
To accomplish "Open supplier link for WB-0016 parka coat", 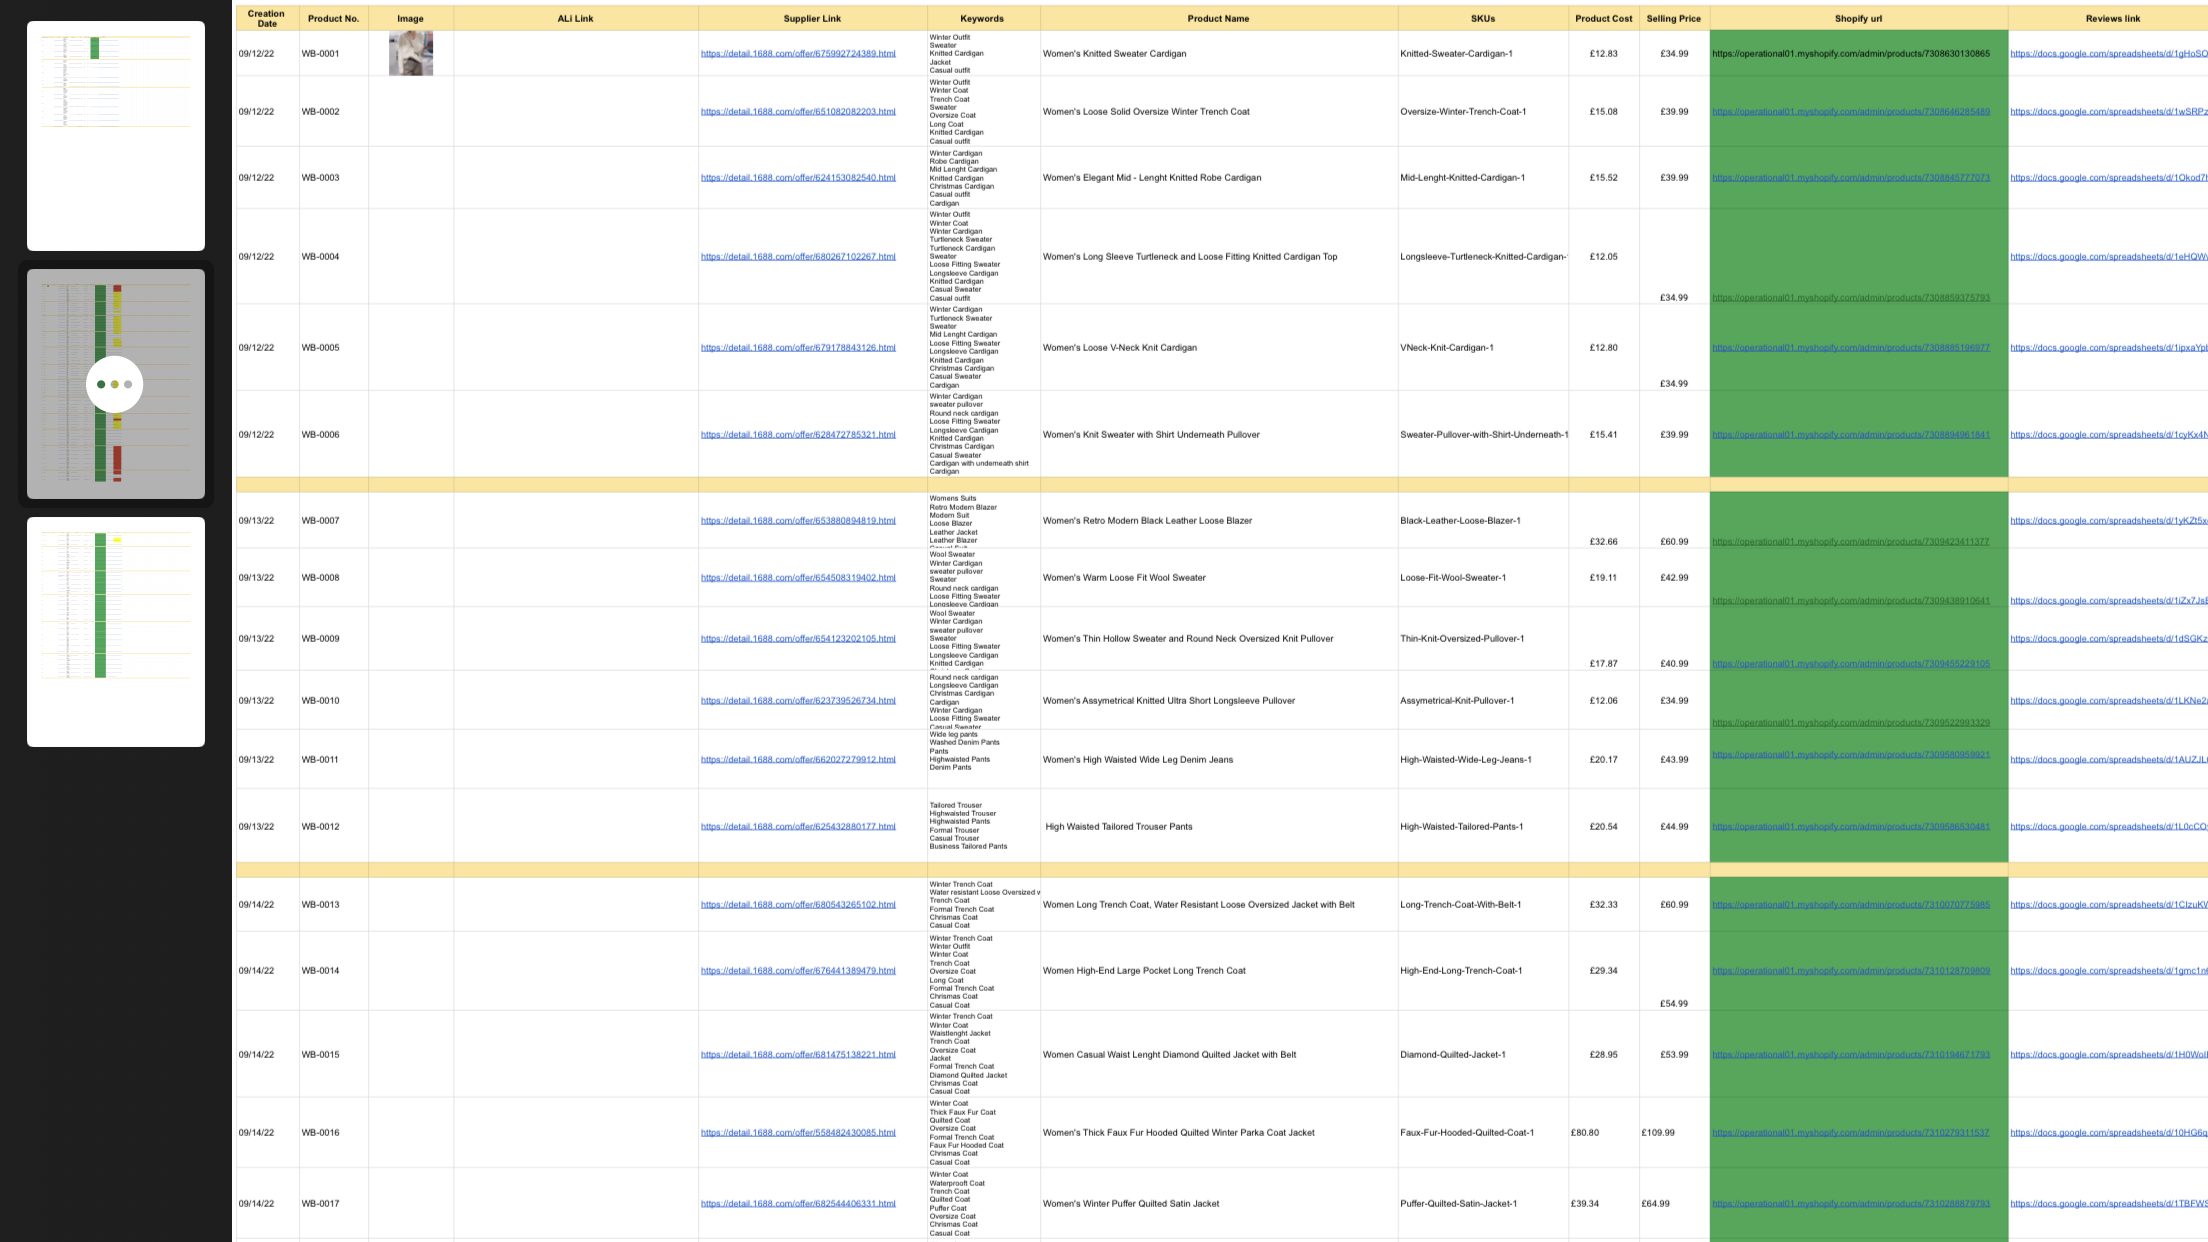I will [798, 1133].
